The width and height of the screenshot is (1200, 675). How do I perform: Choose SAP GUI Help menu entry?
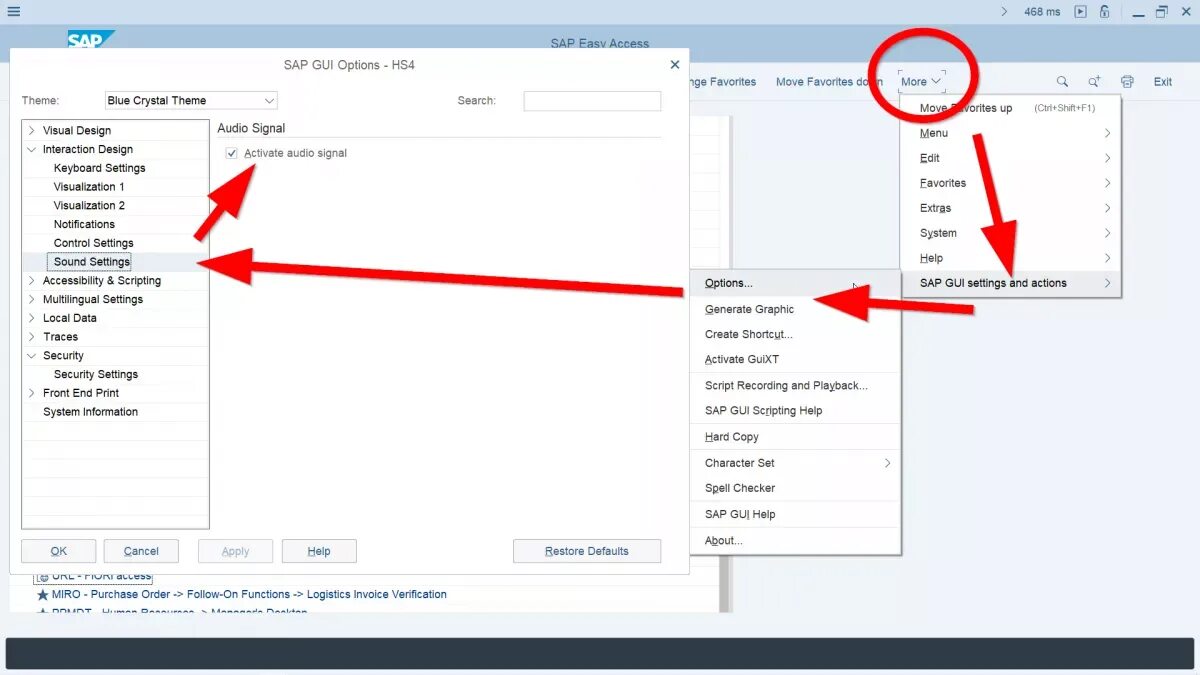796,514
